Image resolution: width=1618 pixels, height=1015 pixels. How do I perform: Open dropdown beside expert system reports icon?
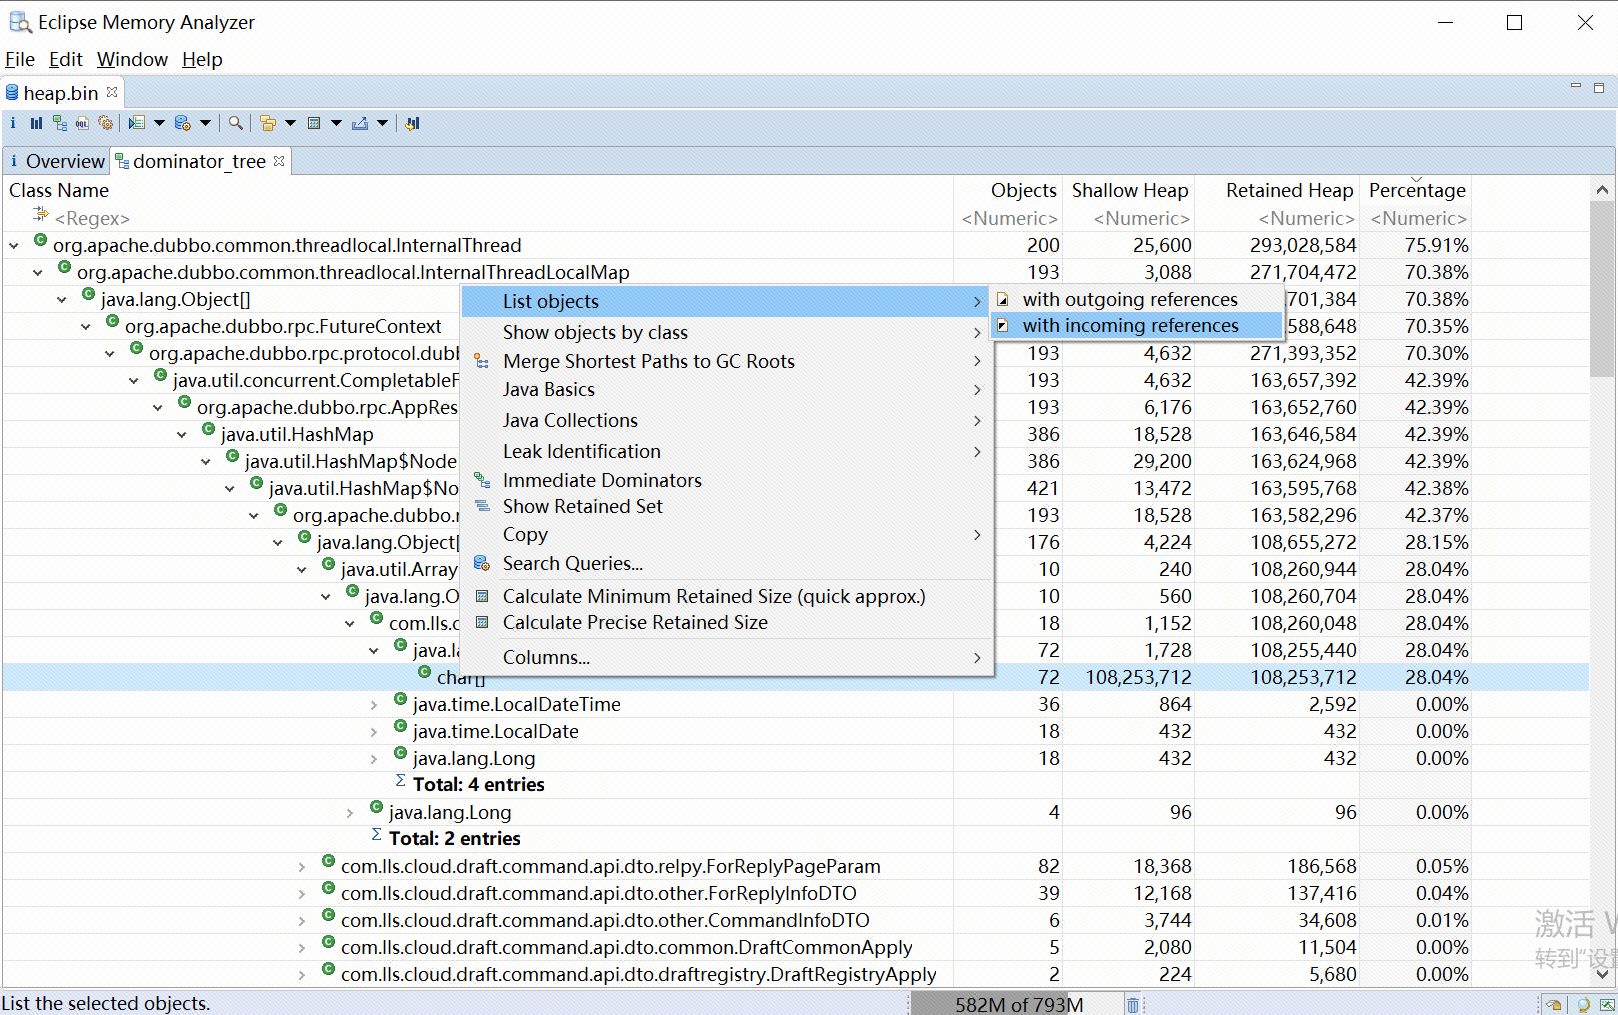click(159, 123)
